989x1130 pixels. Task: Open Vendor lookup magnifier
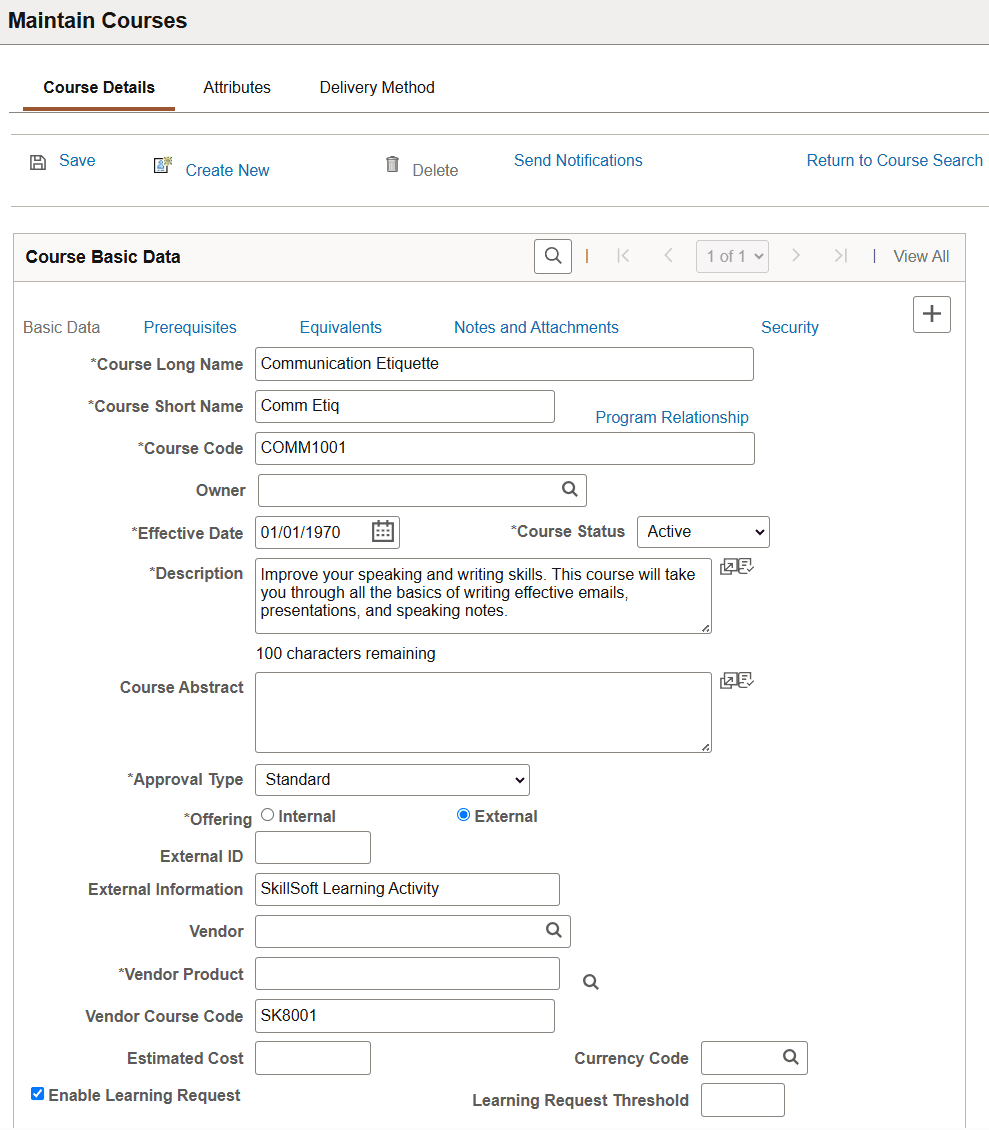[554, 930]
